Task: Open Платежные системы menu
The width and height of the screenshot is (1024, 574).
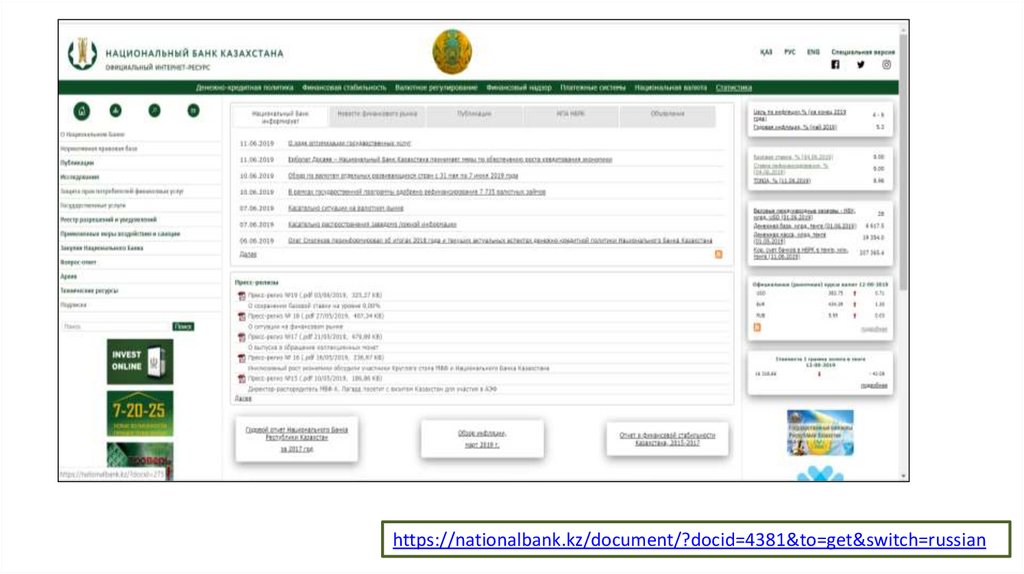Action: coord(593,88)
